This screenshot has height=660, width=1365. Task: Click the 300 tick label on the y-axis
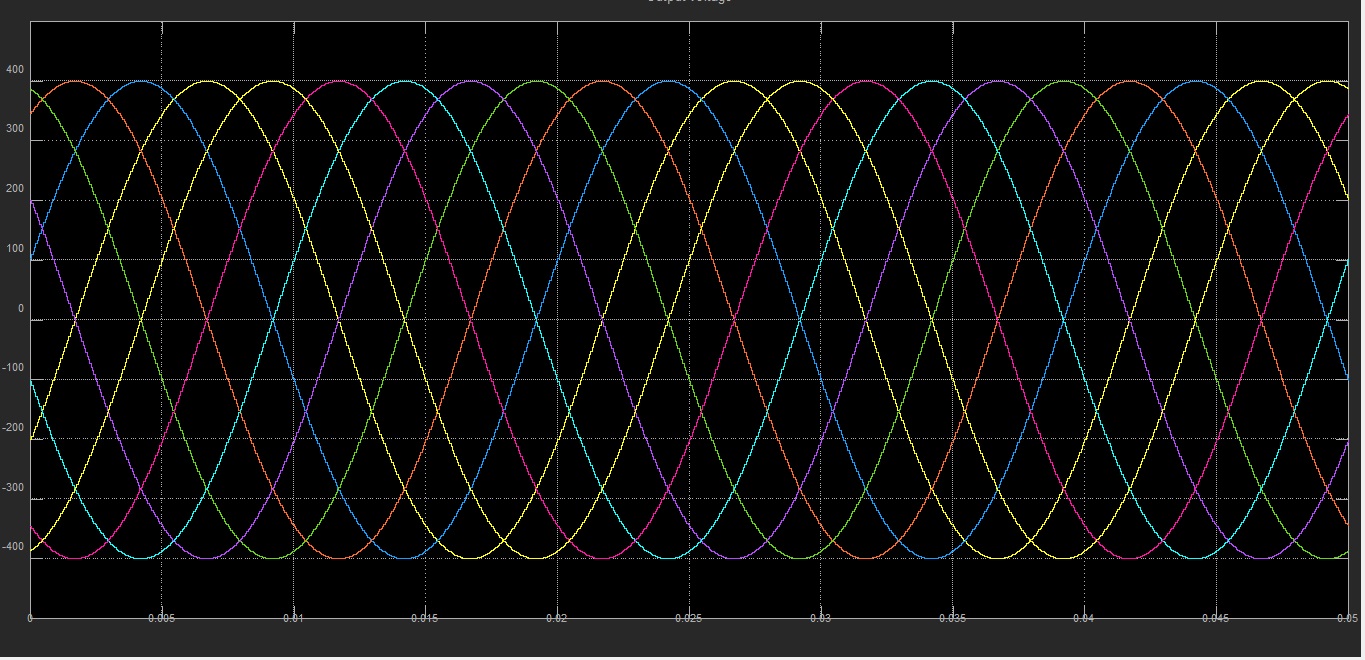(15, 130)
